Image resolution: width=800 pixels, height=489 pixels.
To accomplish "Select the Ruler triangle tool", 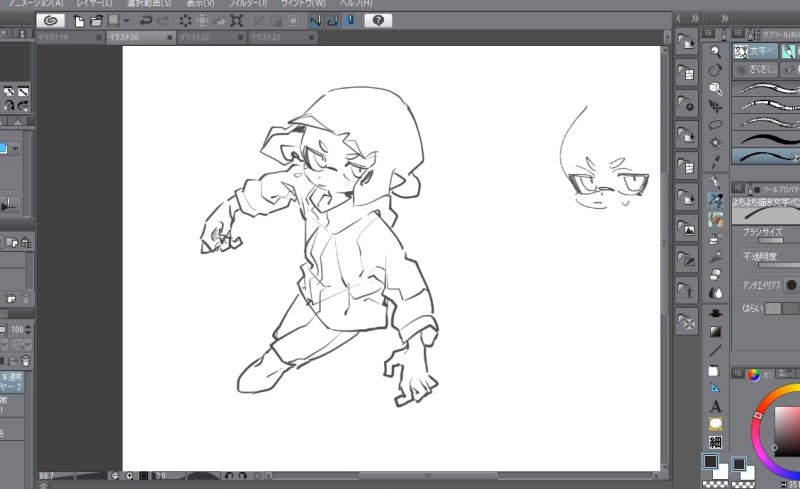I will click(715, 388).
